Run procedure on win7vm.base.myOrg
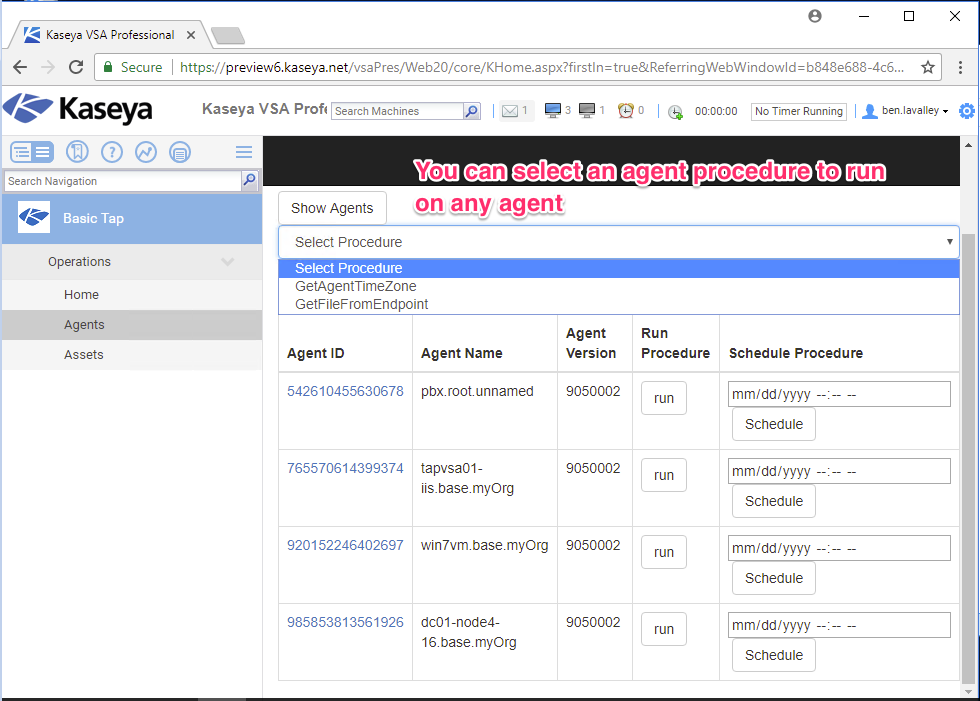Viewport: 980px width, 701px height. click(664, 552)
